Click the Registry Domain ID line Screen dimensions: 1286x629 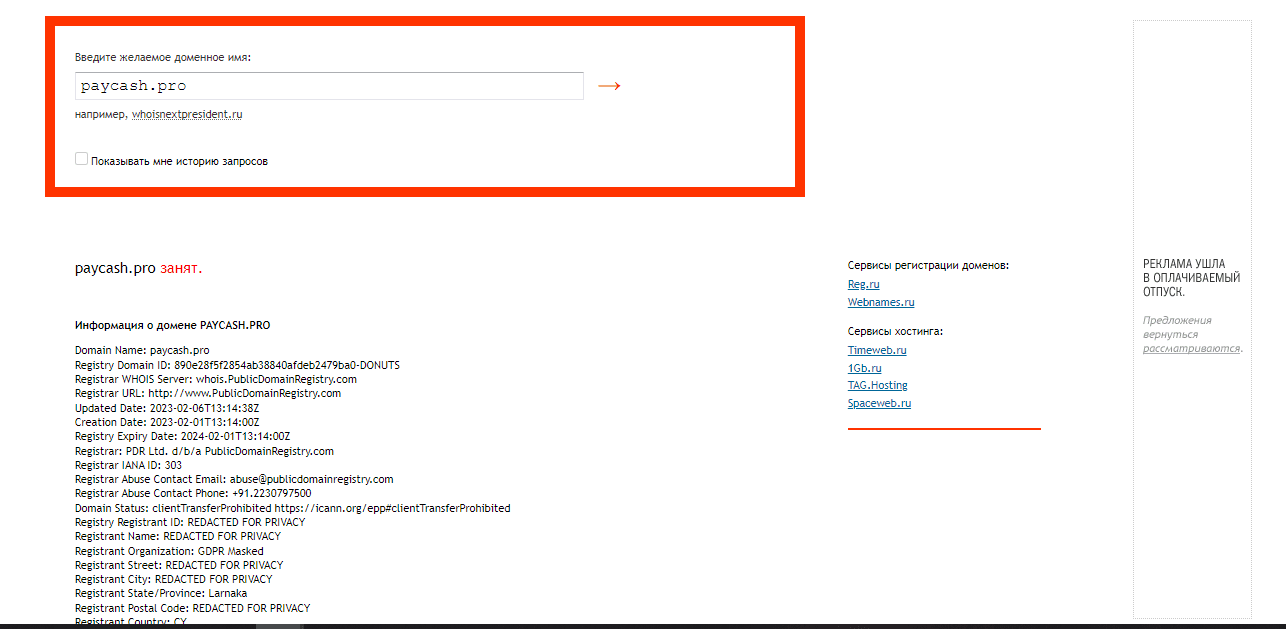click(x=237, y=365)
